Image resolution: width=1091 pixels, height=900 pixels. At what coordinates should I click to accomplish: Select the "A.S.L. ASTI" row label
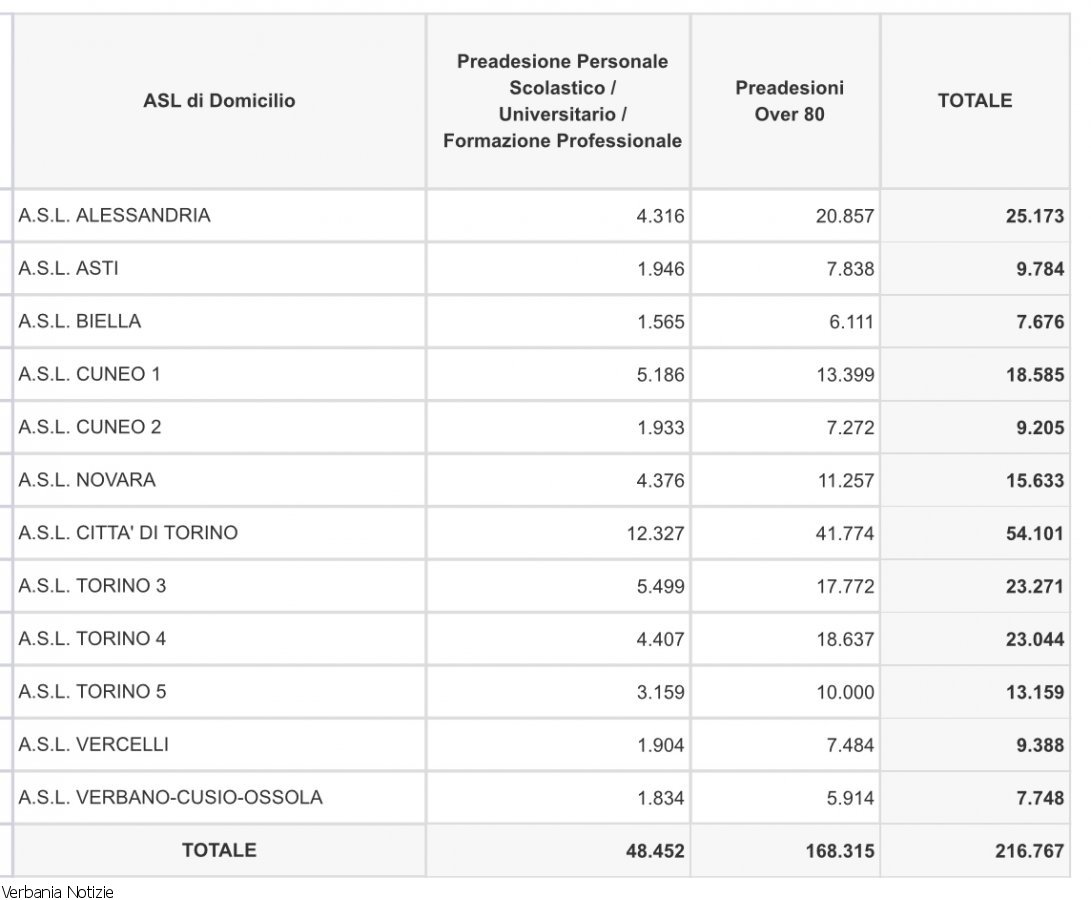pos(68,268)
